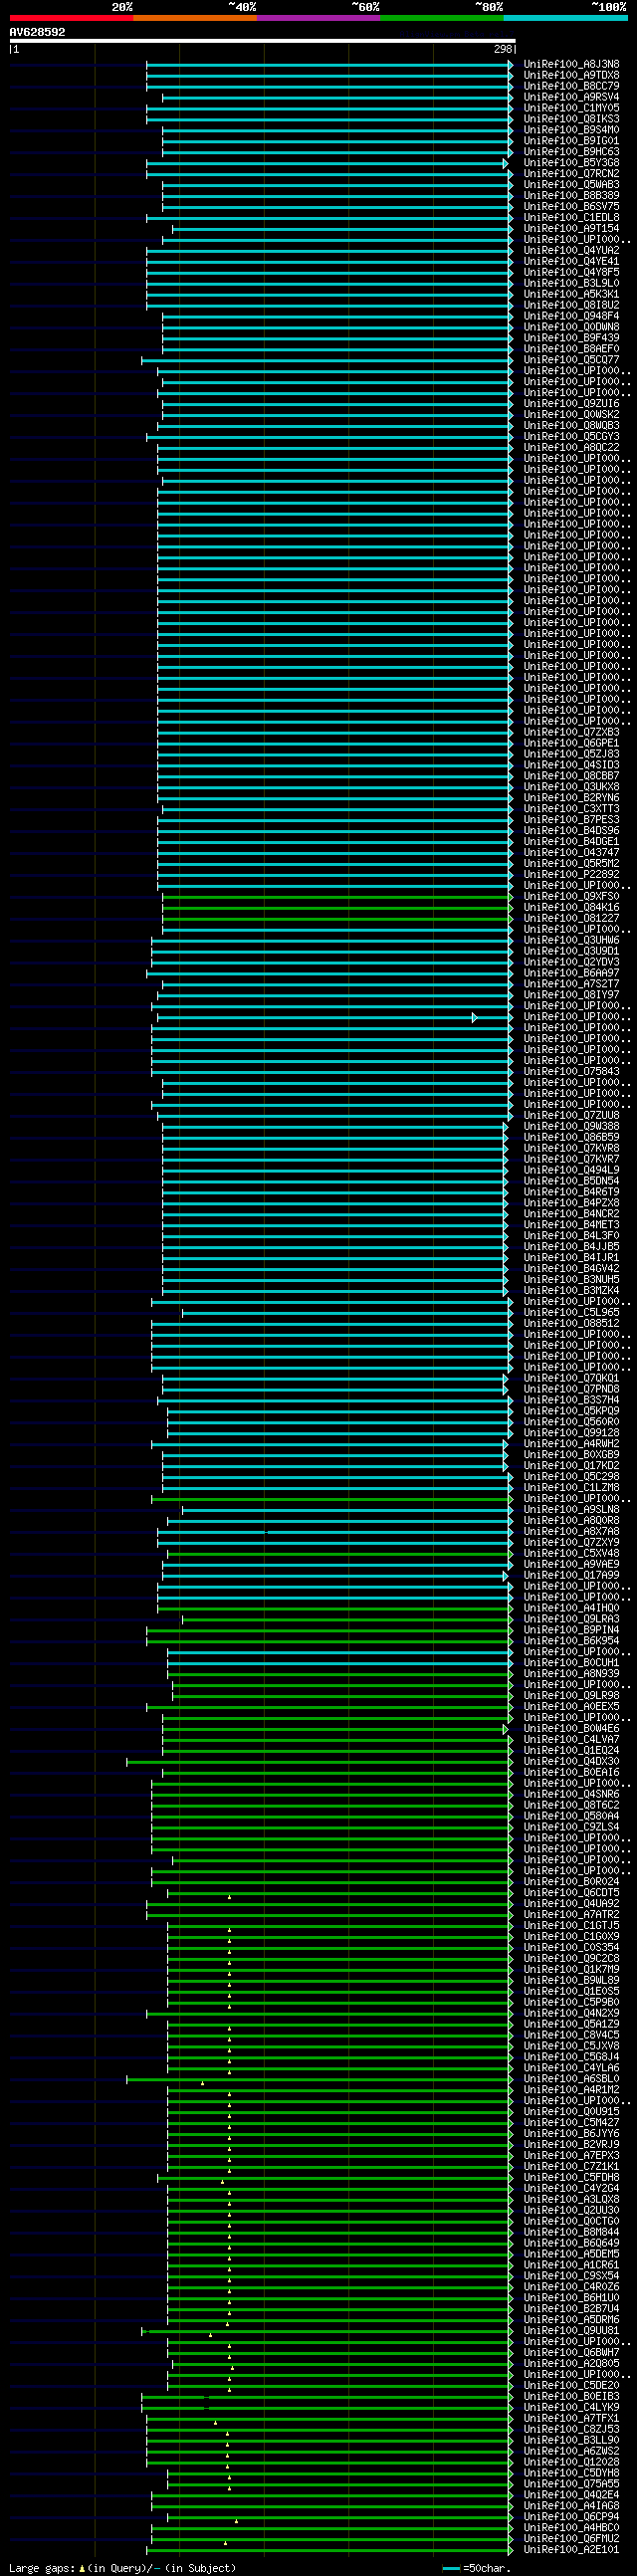637x2576 pixels.
Task: Click label UniRef100_Q8T6C2
Action: point(571,1807)
